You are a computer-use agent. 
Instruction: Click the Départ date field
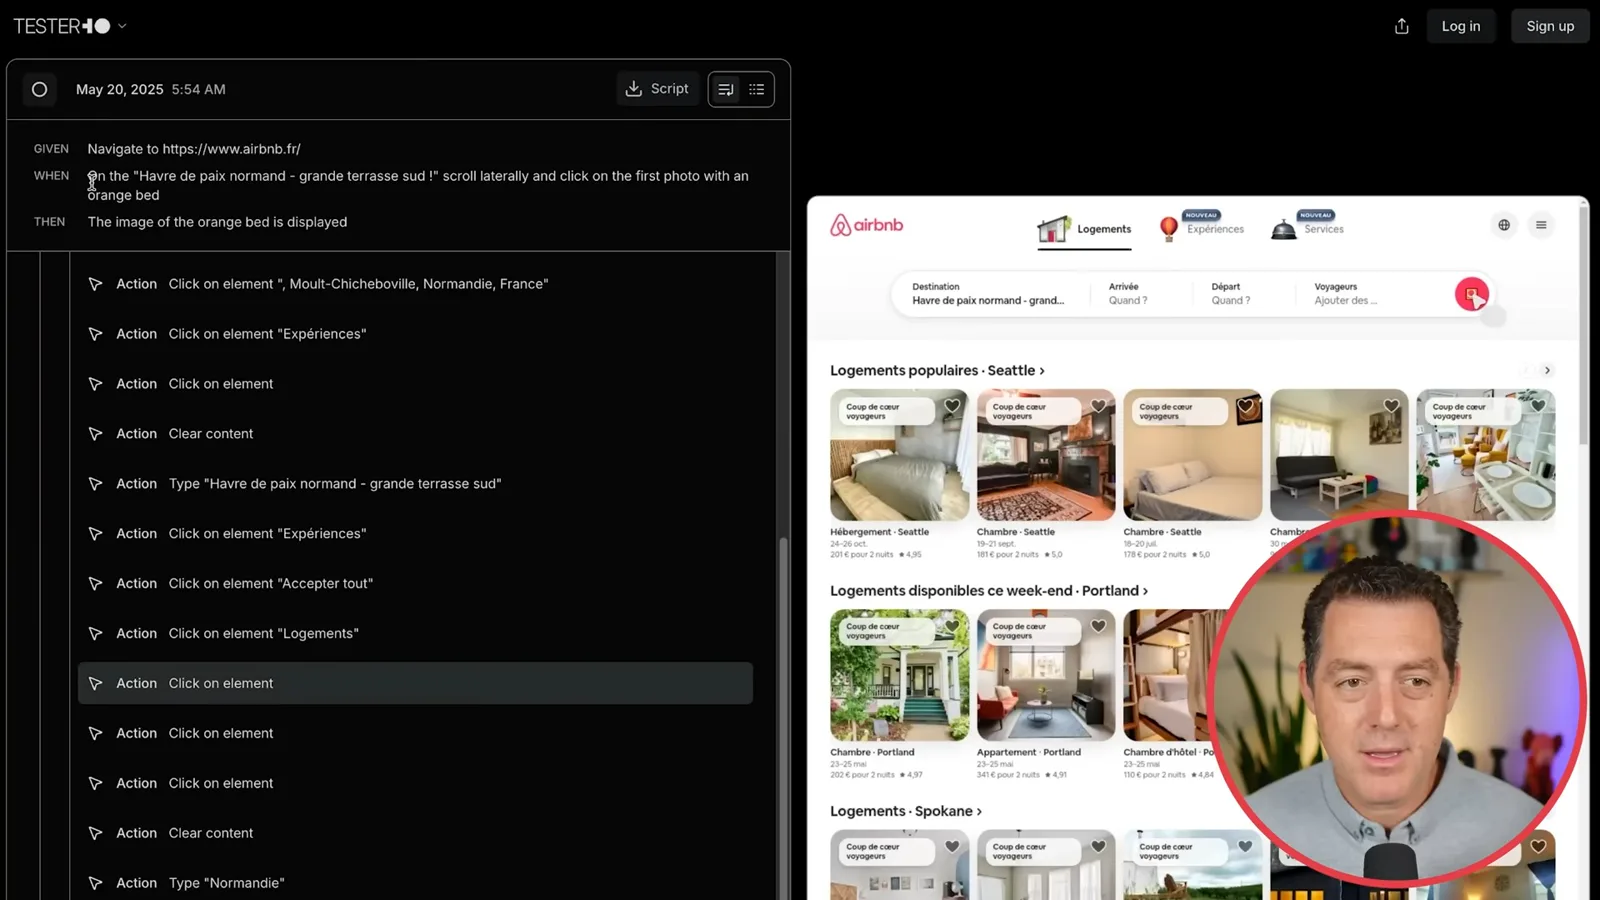(1245, 294)
